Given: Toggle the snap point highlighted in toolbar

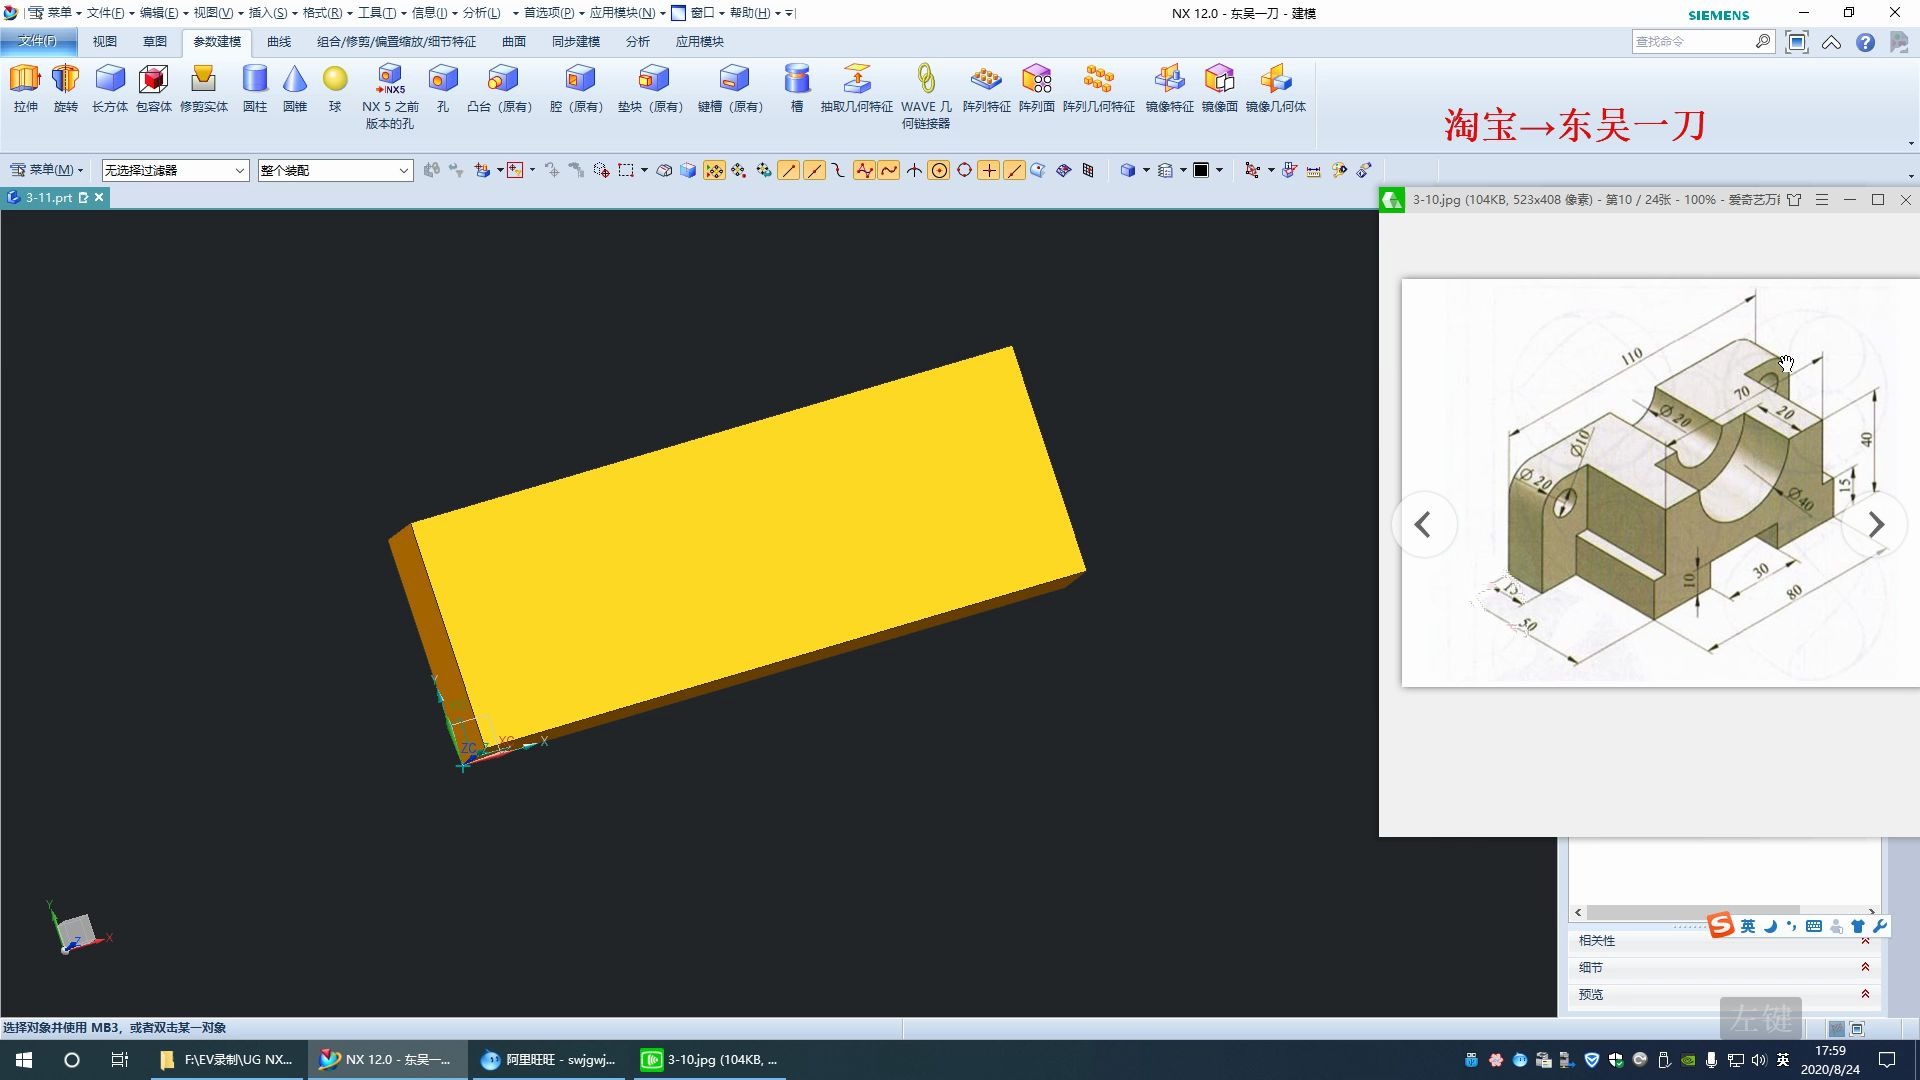Looking at the screenshot, I should 714,171.
